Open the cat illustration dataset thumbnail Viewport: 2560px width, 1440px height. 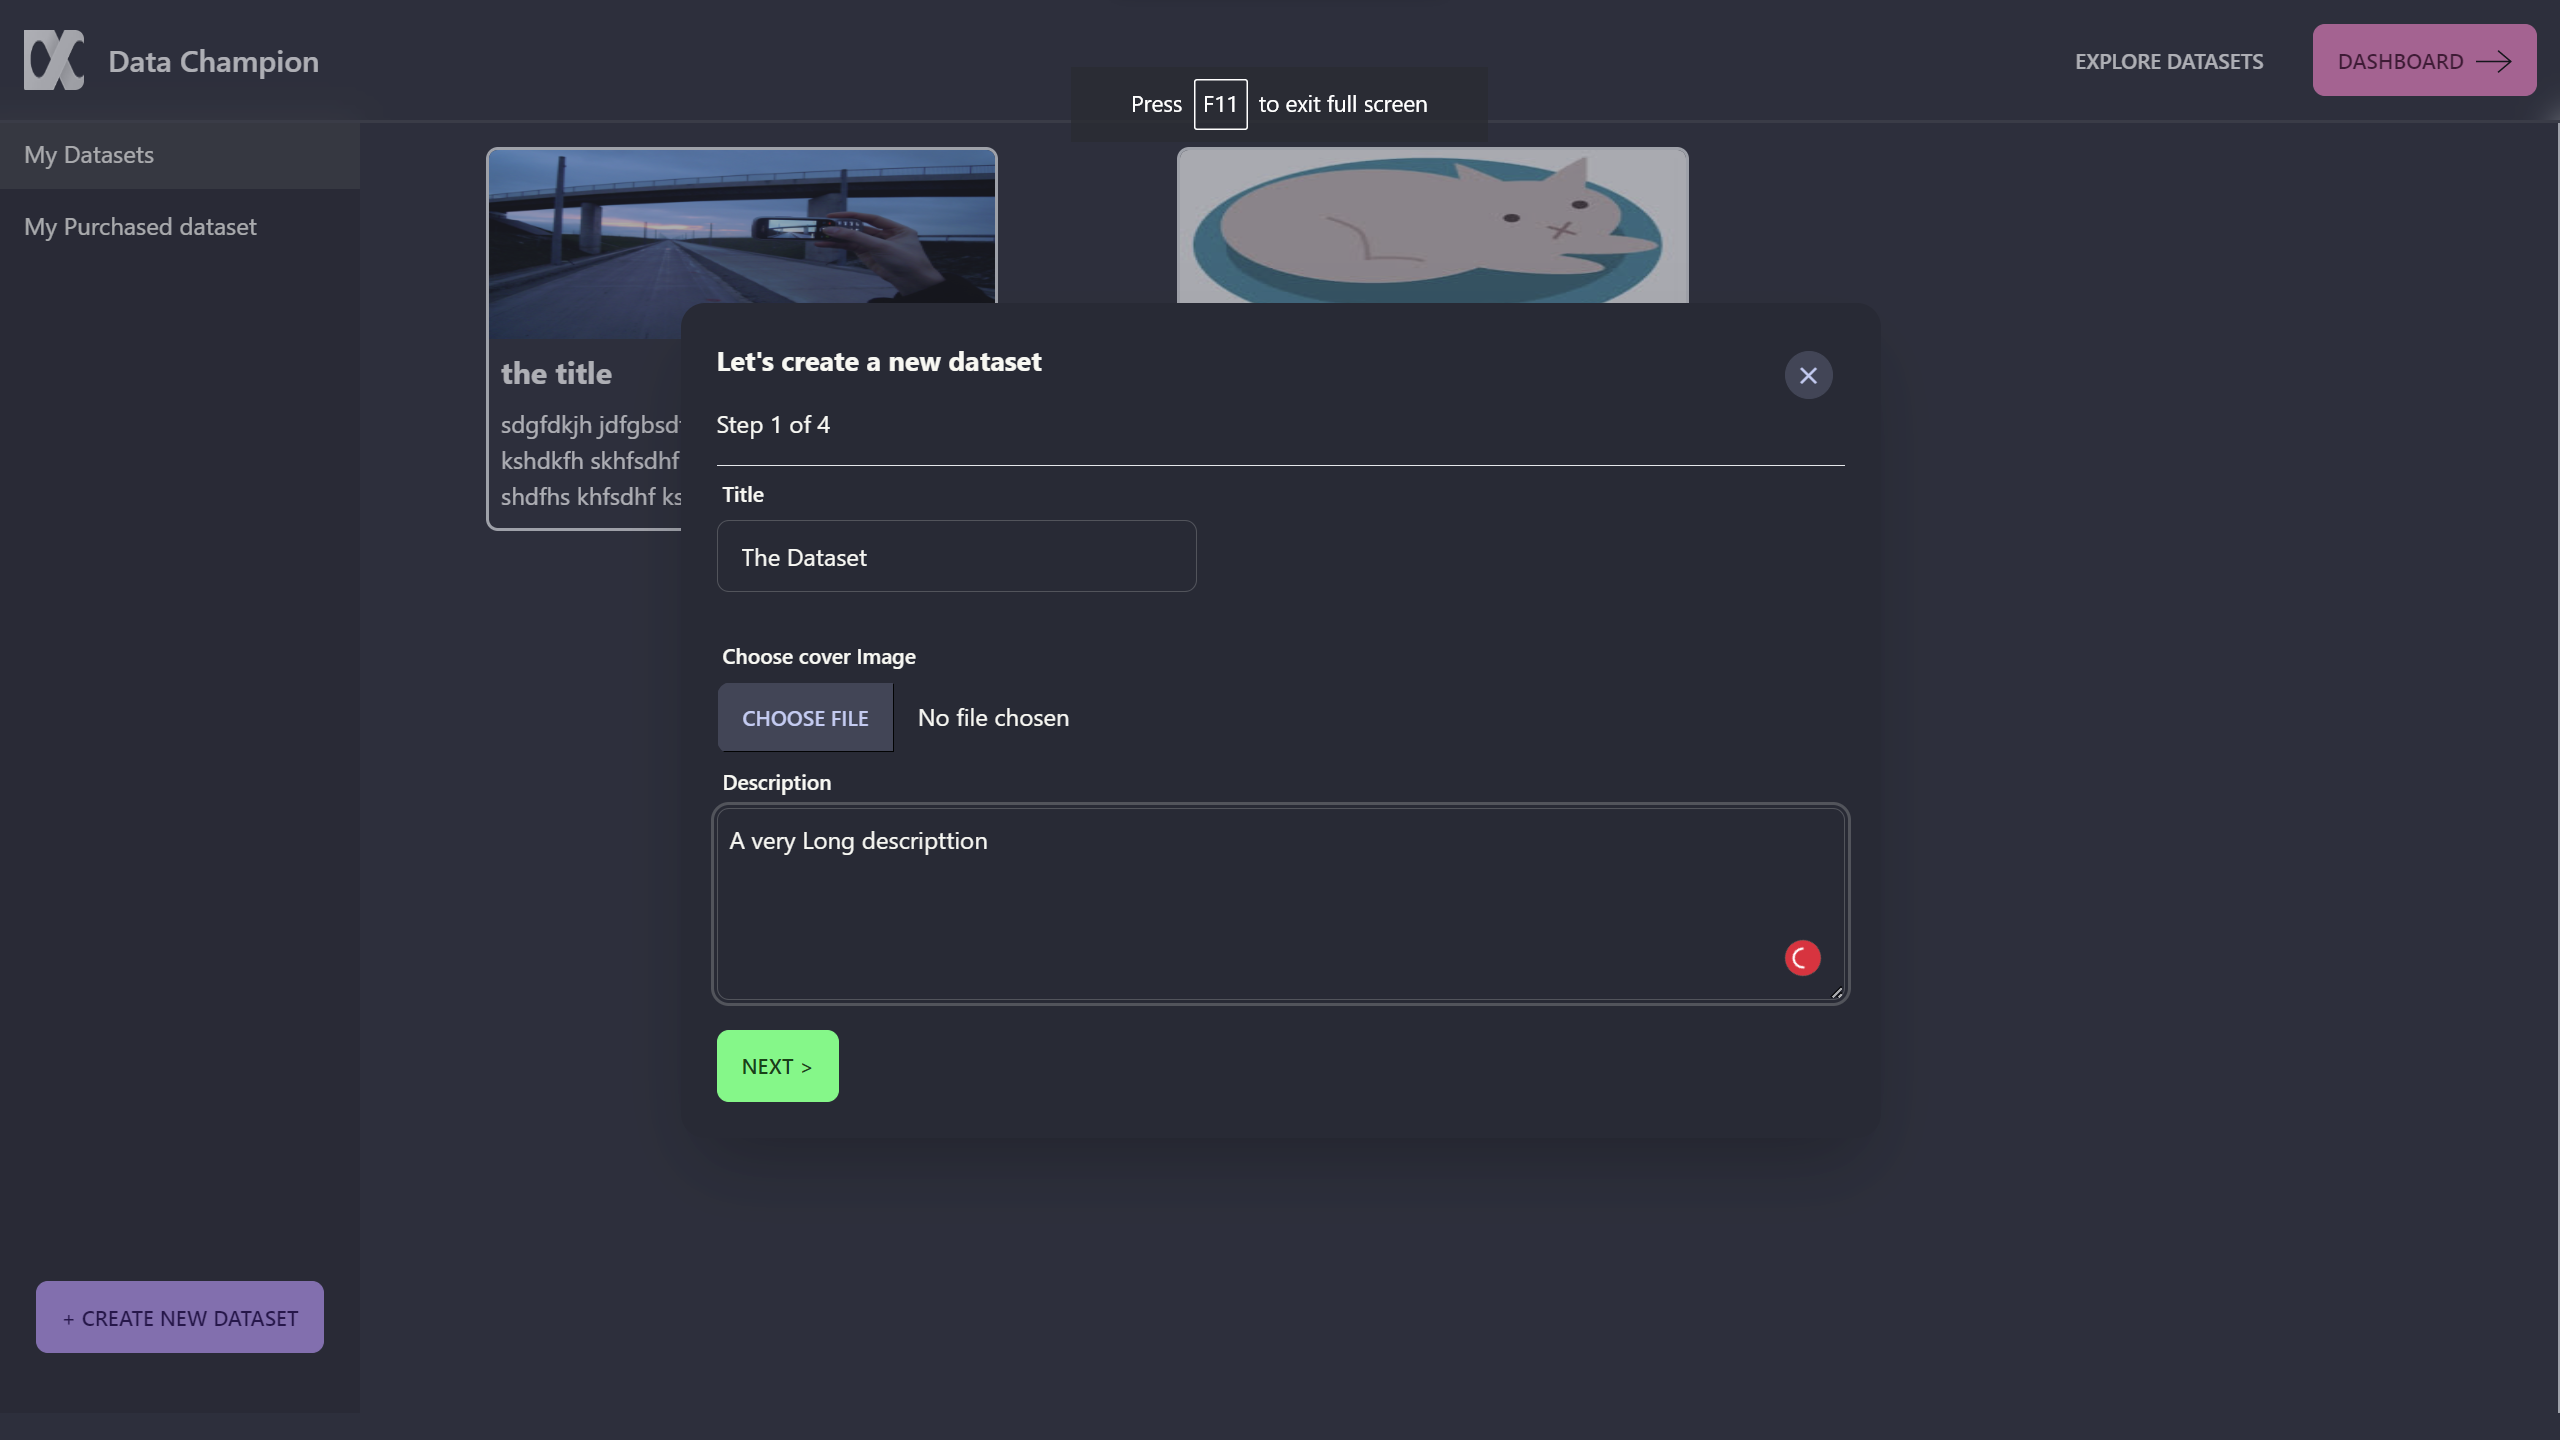coord(1432,227)
